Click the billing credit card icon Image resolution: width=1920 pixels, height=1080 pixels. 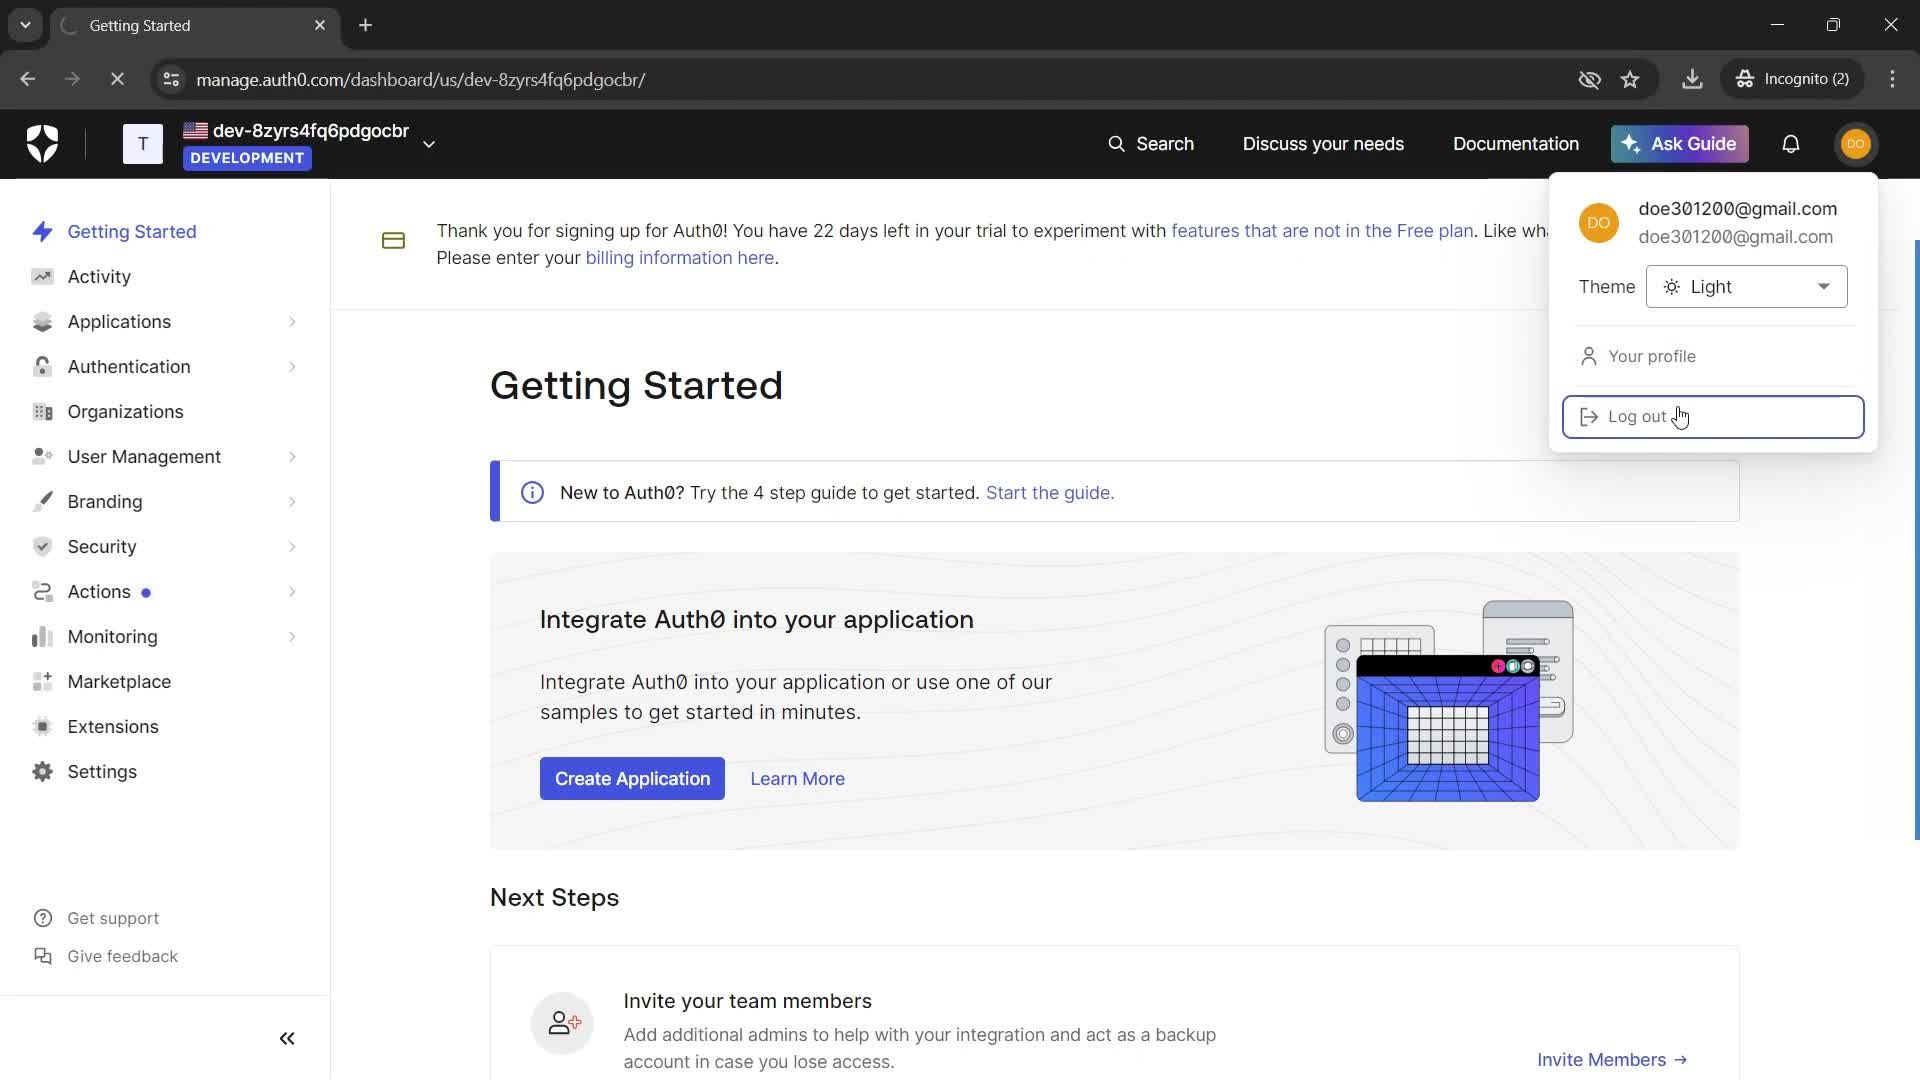tap(393, 241)
